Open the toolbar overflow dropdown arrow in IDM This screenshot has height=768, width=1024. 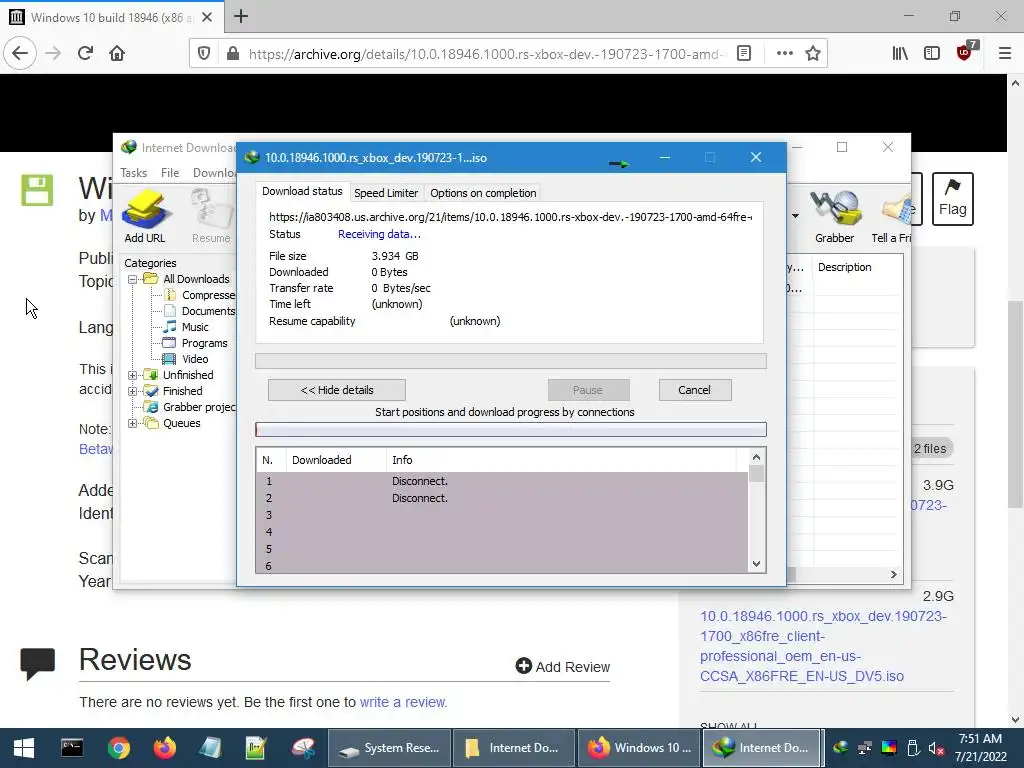coord(795,216)
